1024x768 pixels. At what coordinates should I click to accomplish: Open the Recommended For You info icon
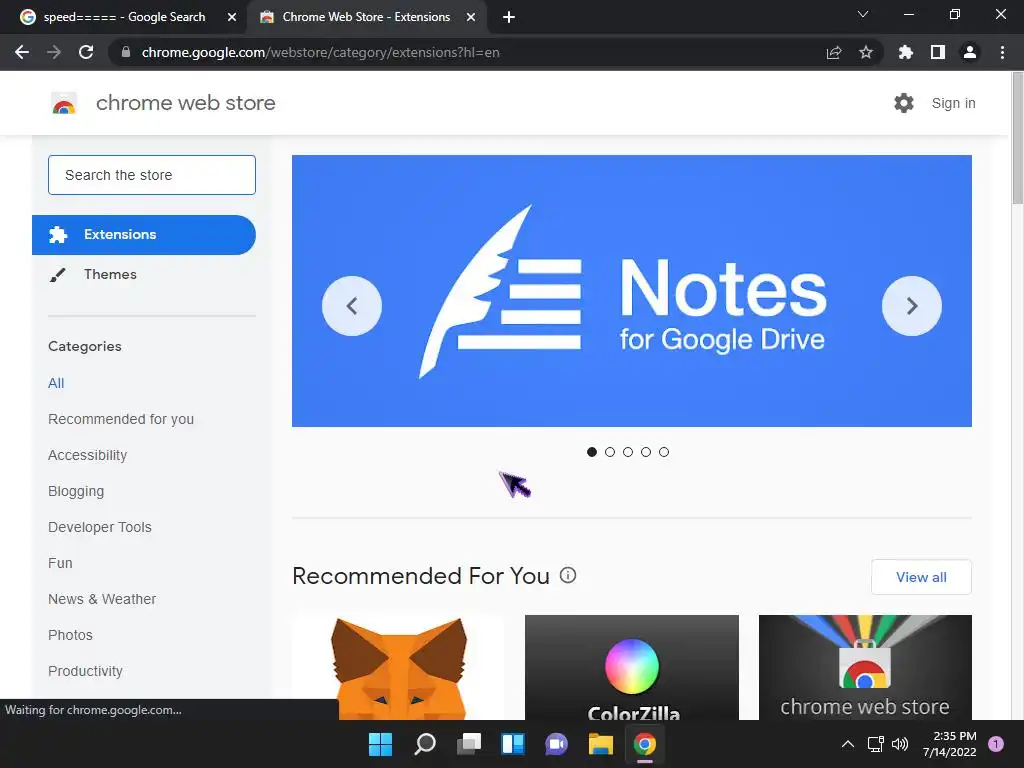tap(568, 575)
